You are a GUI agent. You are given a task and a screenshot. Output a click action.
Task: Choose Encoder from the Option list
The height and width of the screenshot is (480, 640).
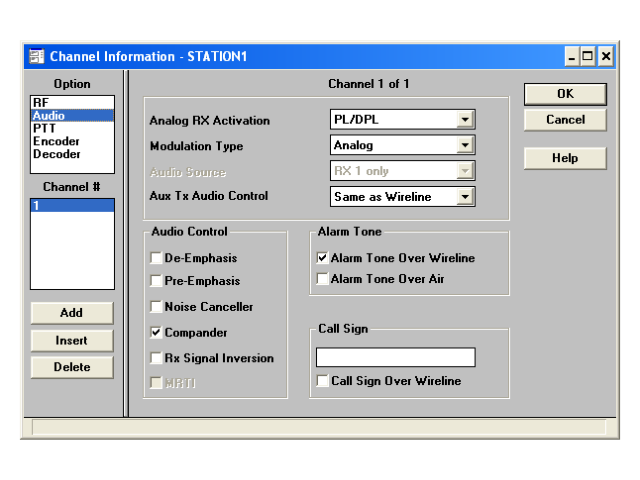click(56, 141)
